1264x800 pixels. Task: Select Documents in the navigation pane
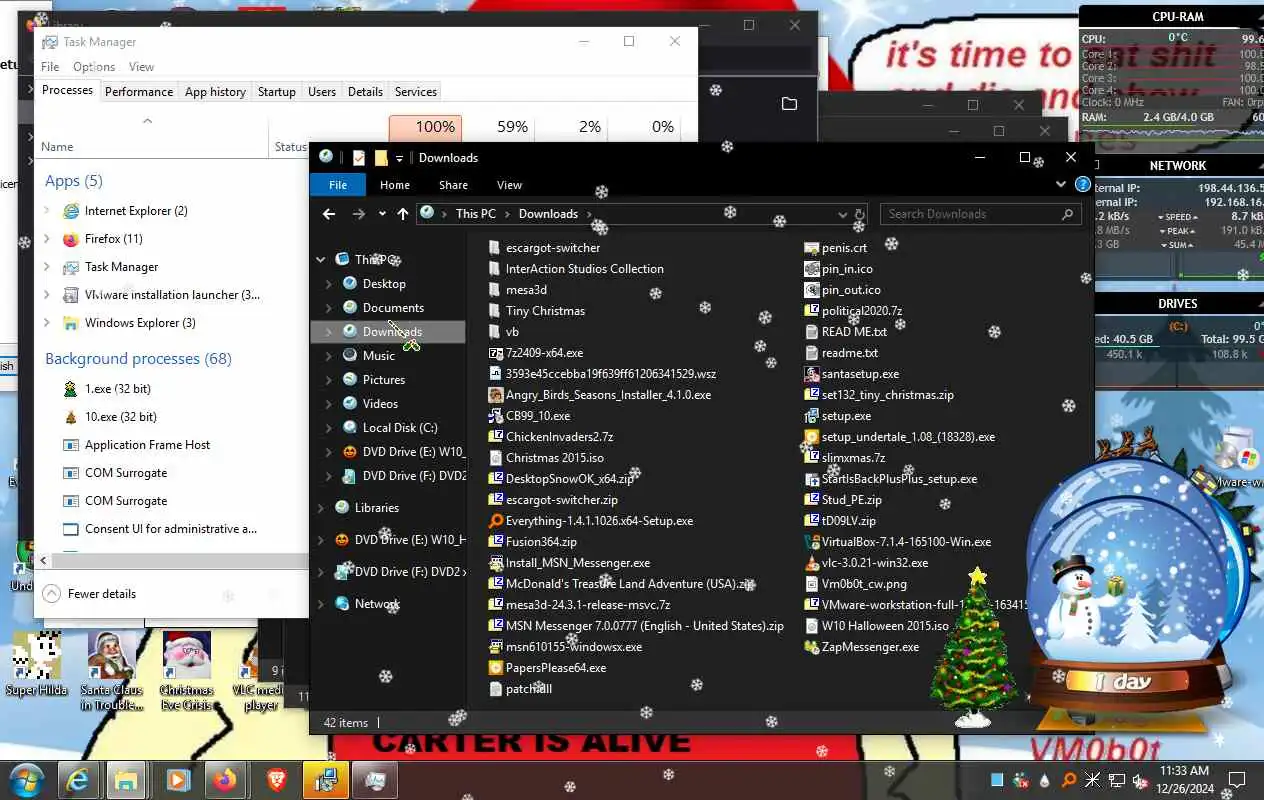pos(393,308)
